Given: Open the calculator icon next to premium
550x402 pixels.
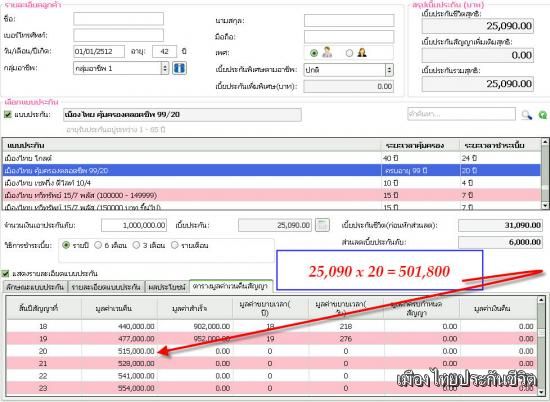Looking at the screenshot, I should tap(322, 225).
